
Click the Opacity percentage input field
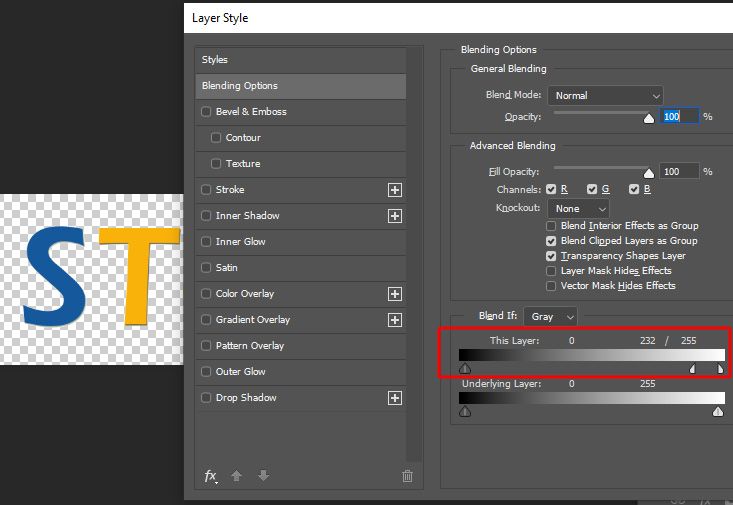[x=680, y=116]
